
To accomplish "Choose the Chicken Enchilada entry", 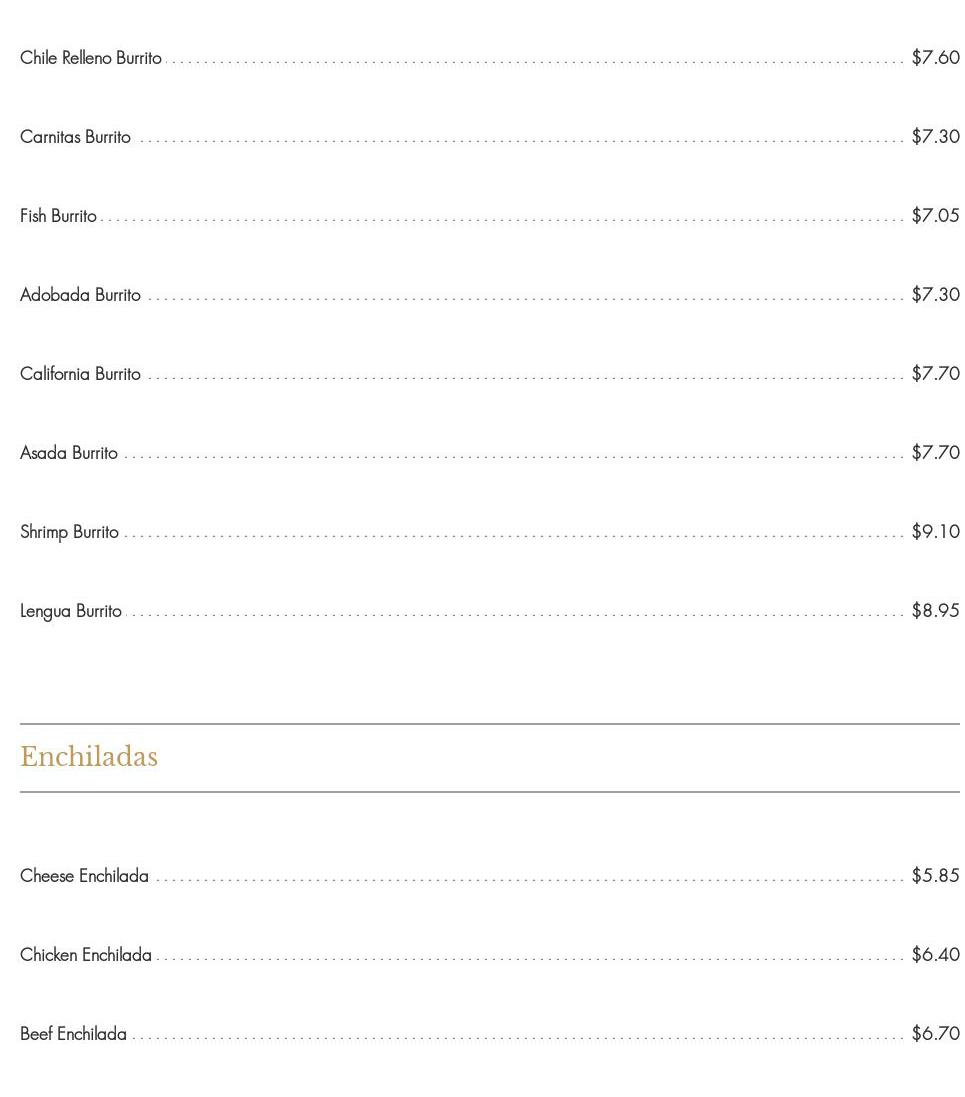I will tap(86, 955).
